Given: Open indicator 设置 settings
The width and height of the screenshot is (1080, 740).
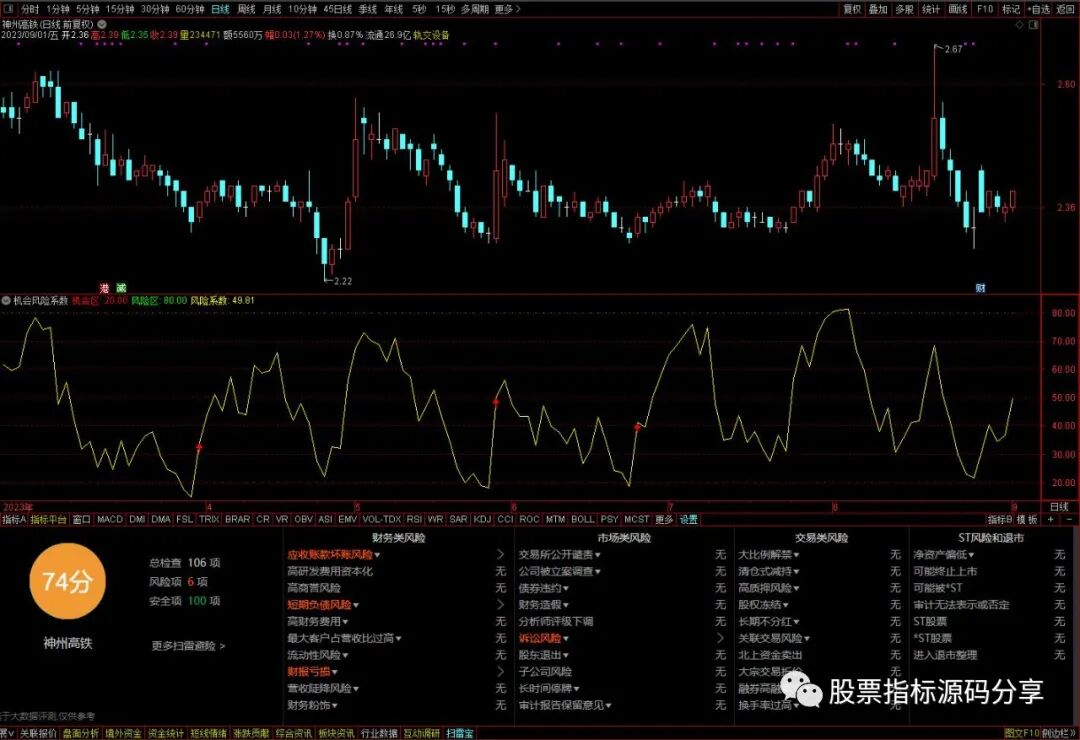Looking at the screenshot, I should (689, 519).
